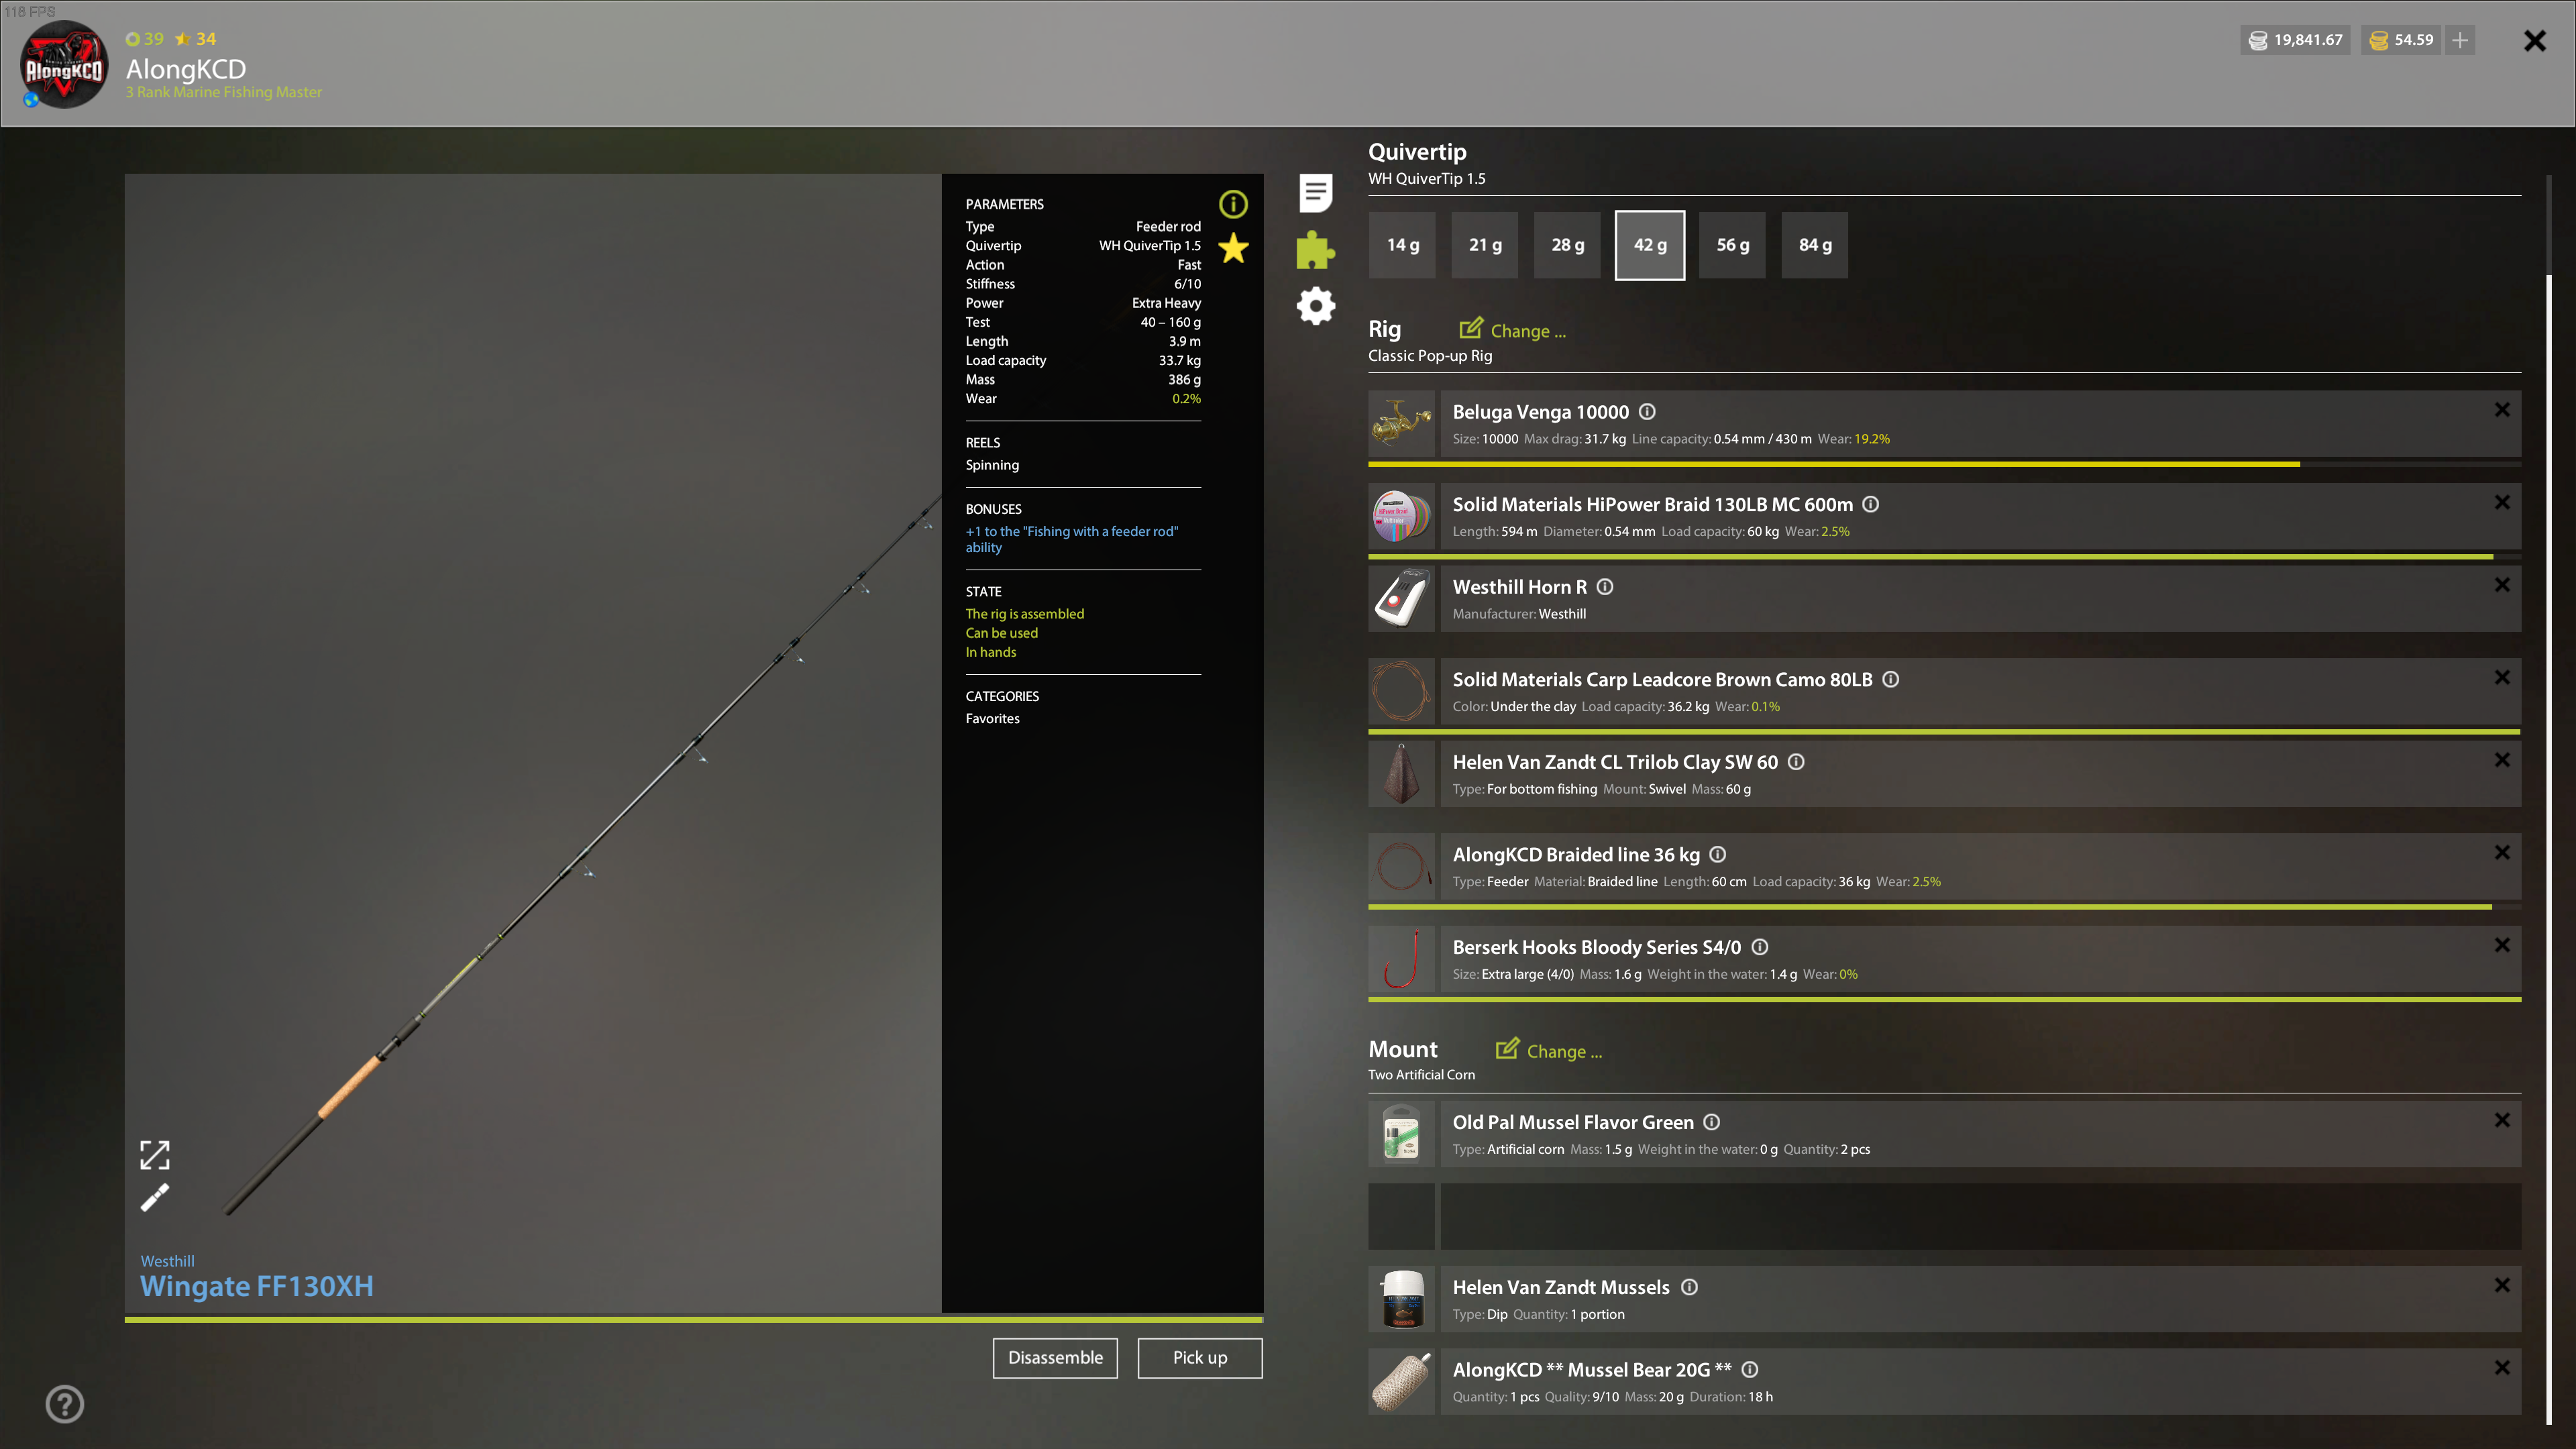Remove the Beluga Venga 10000 reel

2502,410
